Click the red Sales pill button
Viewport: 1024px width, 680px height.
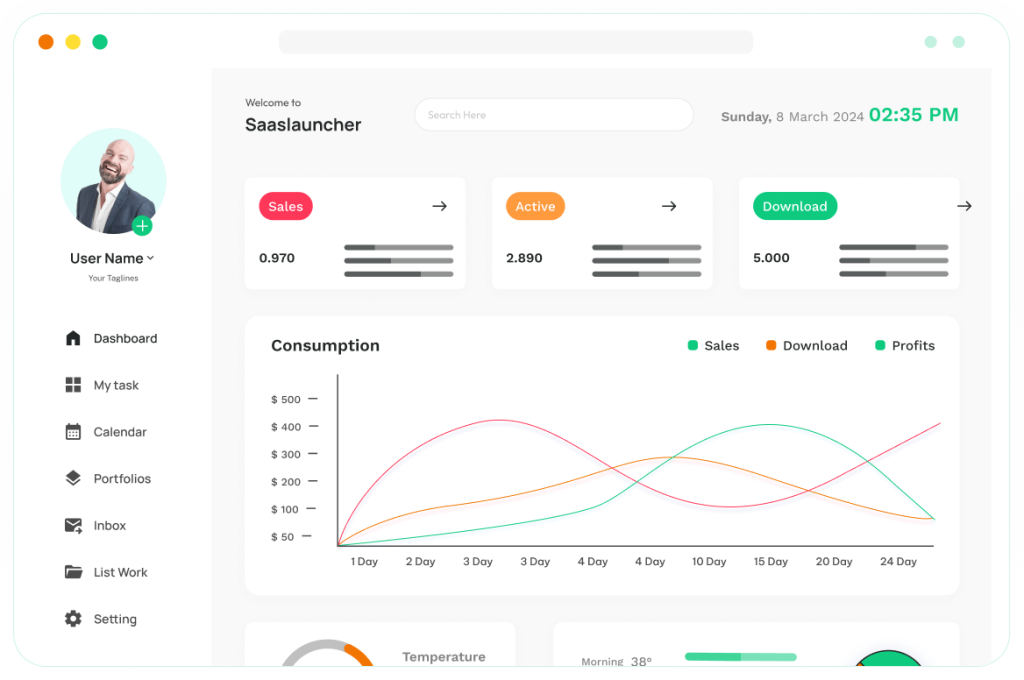(x=286, y=206)
